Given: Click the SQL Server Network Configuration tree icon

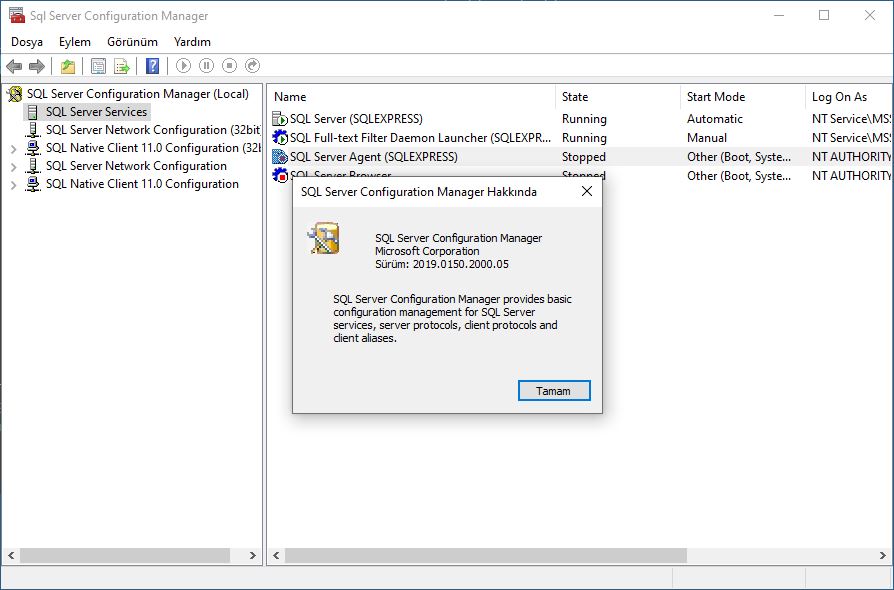Looking at the screenshot, I should point(34,166).
